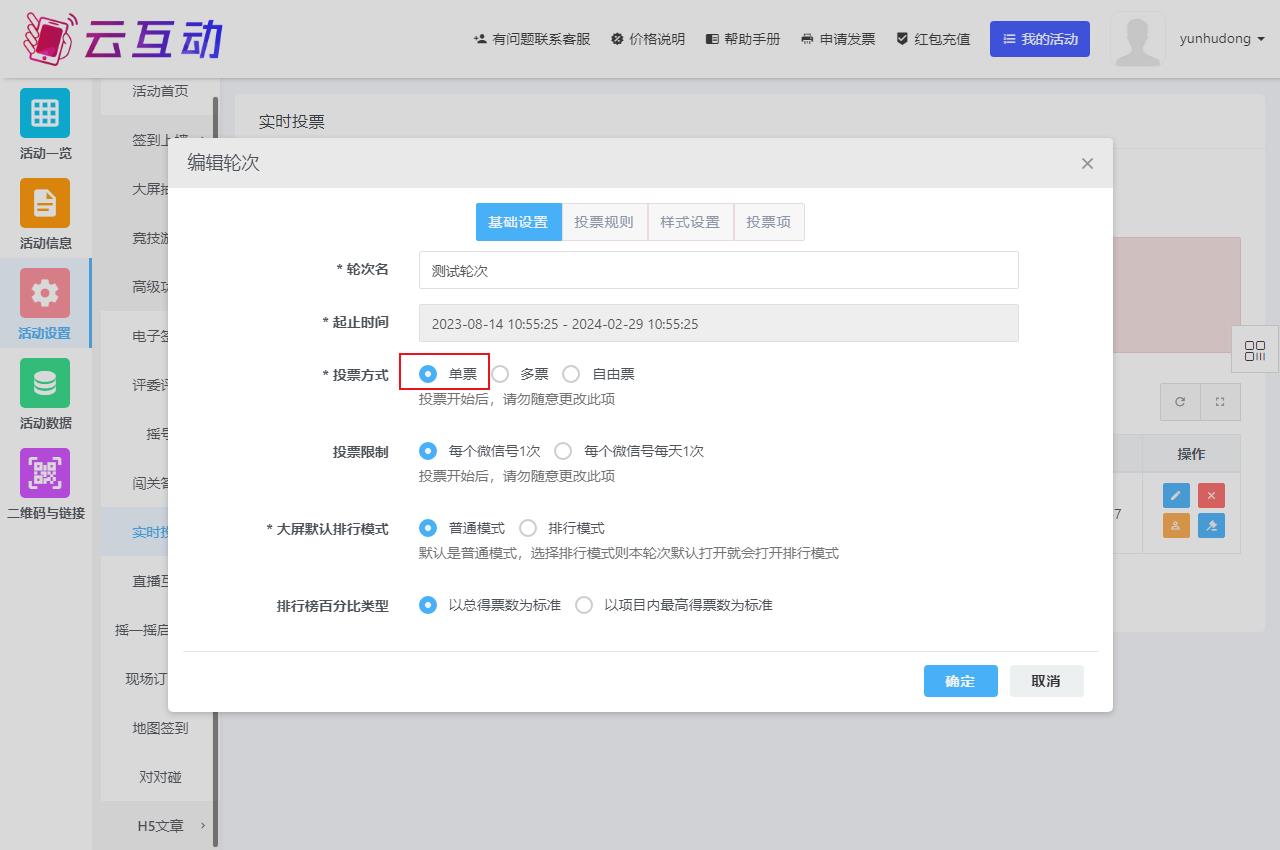The width and height of the screenshot is (1280, 850).
Task: Open the 活动数据 database icon
Action: (x=45, y=383)
